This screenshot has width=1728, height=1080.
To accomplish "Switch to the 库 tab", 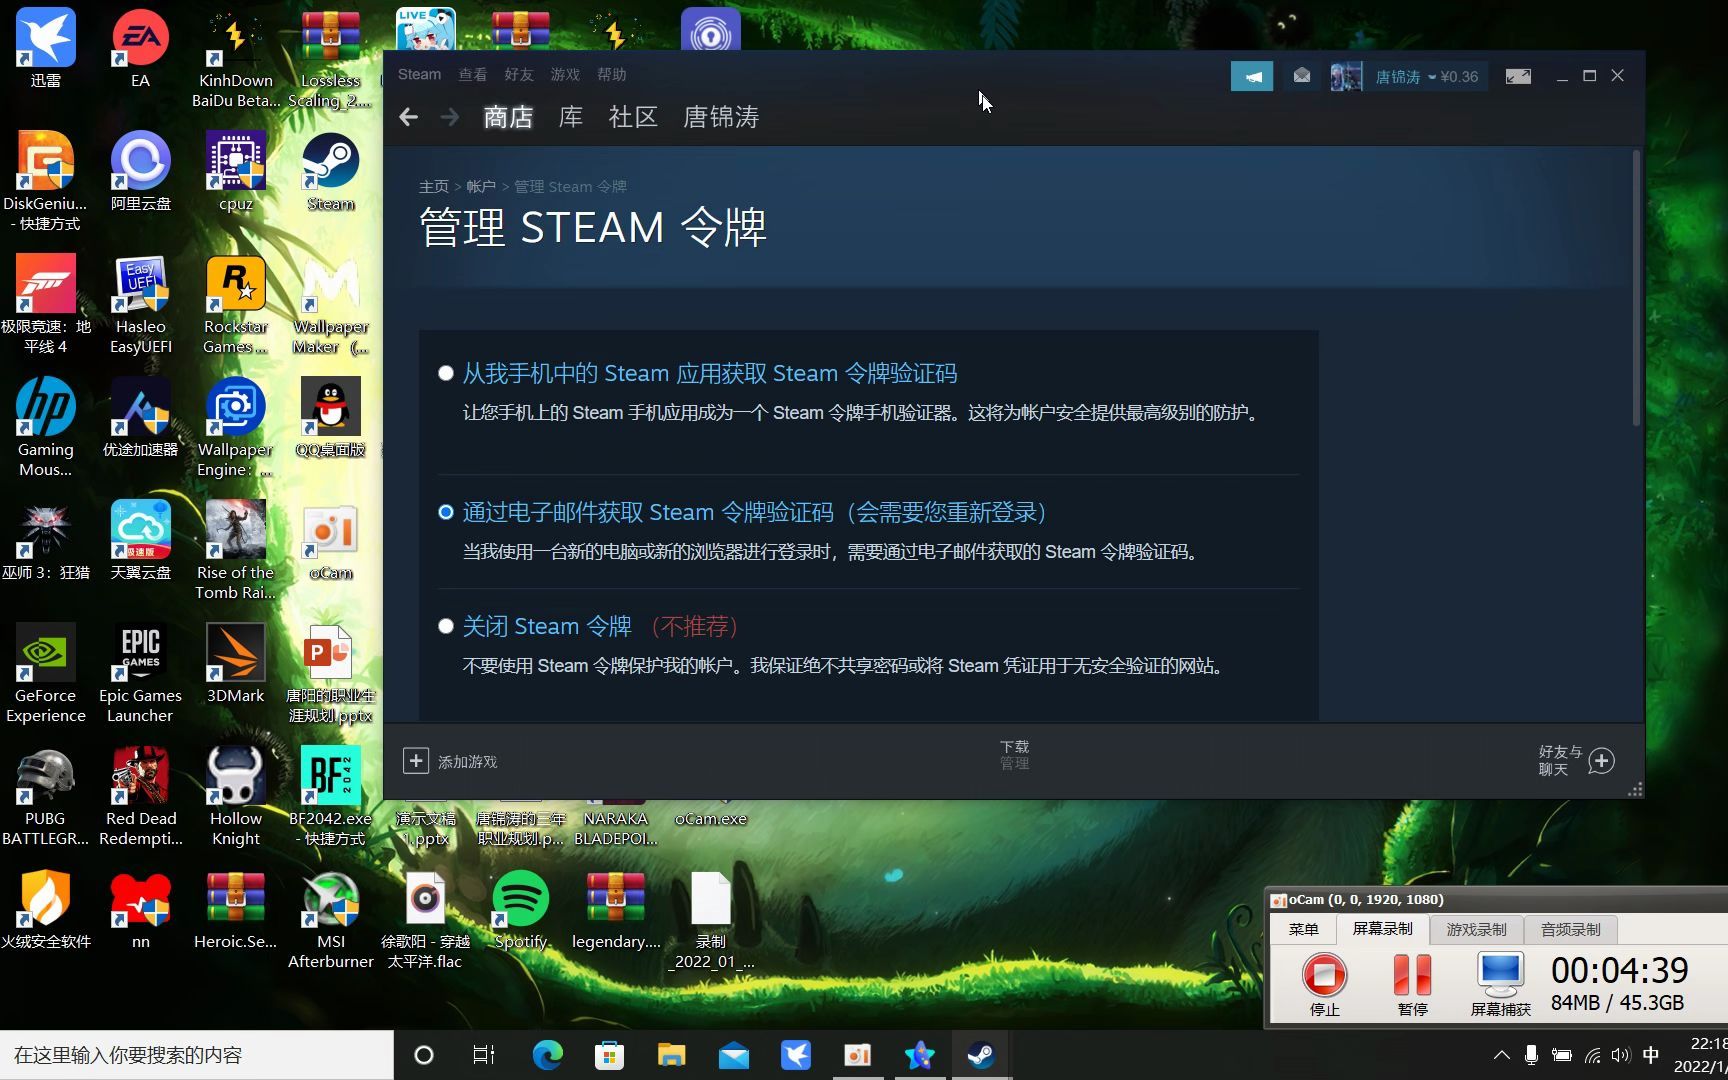I will point(570,117).
